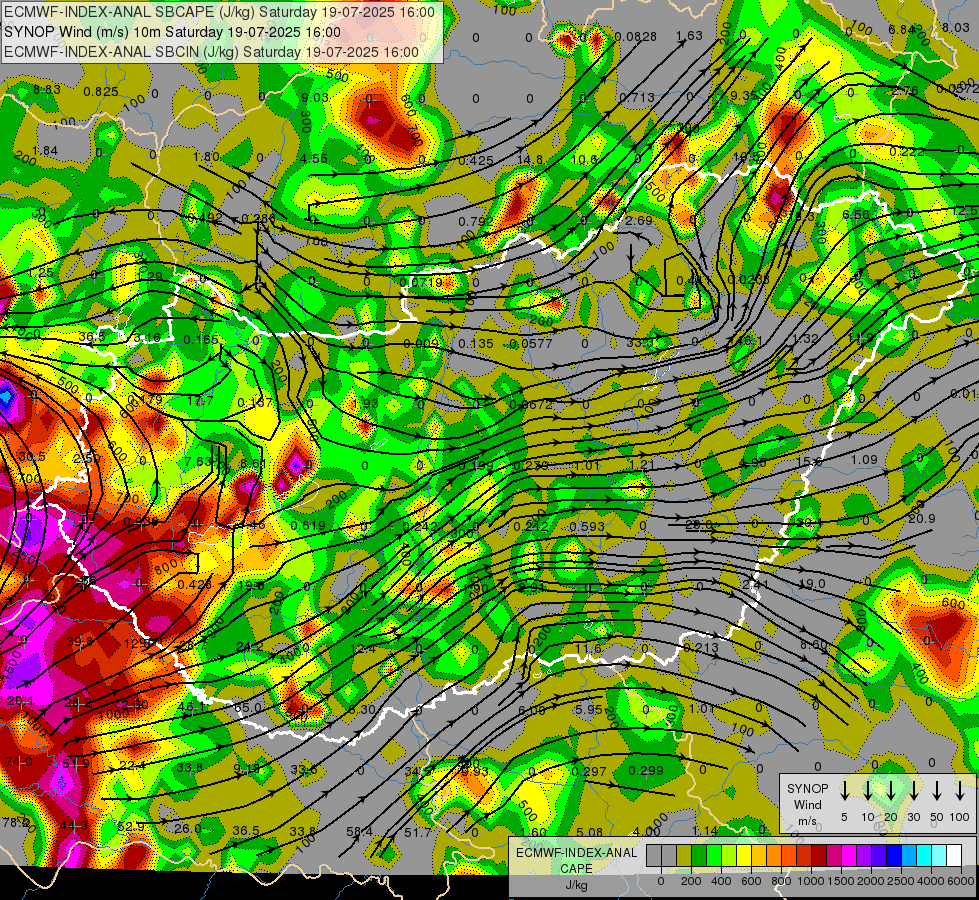Click the map value 5.95
The height and width of the screenshot is (900, 979).
click(589, 710)
